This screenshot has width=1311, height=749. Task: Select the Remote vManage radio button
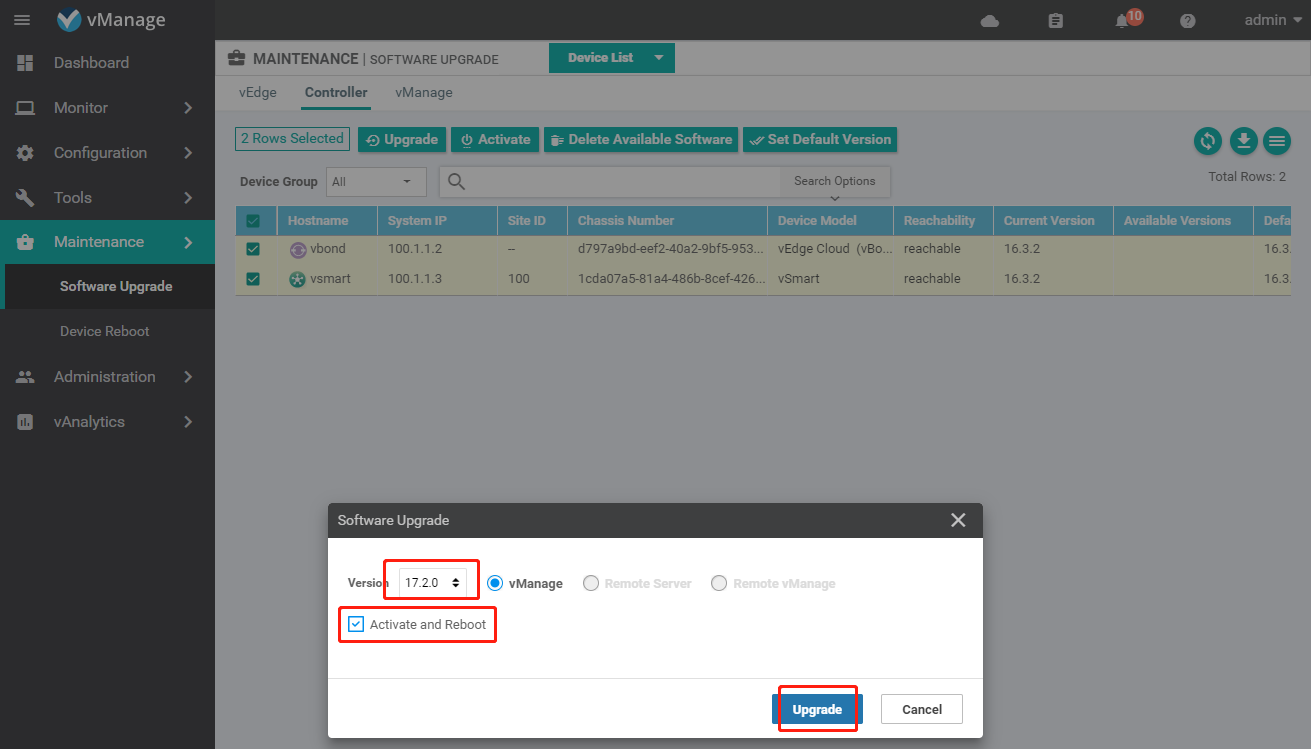(719, 583)
